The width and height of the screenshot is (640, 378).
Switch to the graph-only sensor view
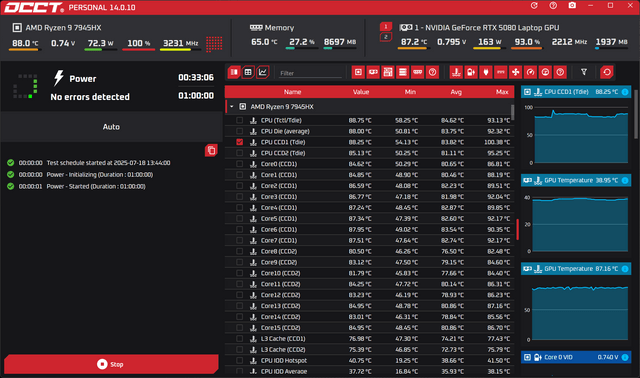(x=262, y=72)
